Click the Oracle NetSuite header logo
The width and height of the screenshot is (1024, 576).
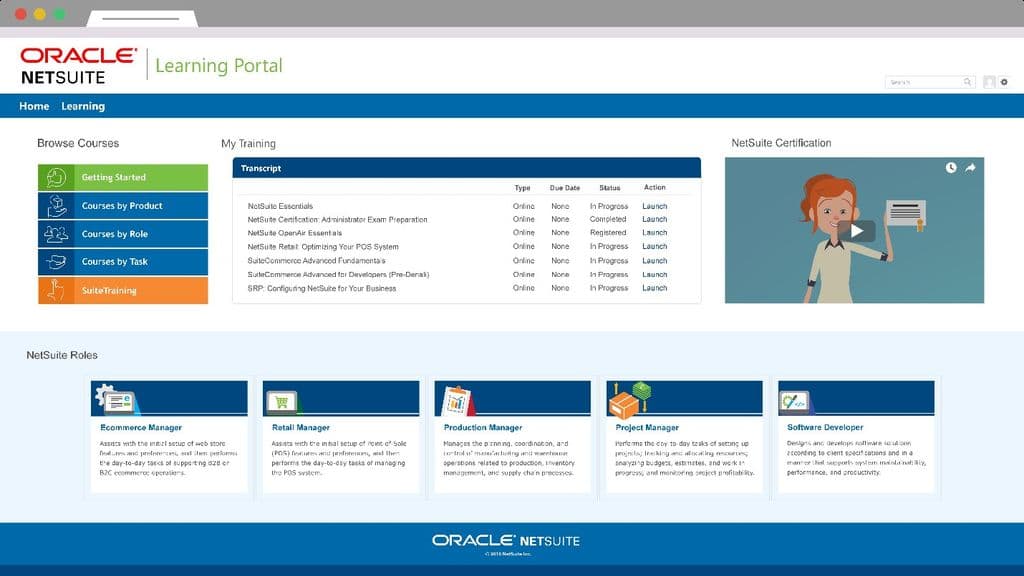[x=79, y=65]
